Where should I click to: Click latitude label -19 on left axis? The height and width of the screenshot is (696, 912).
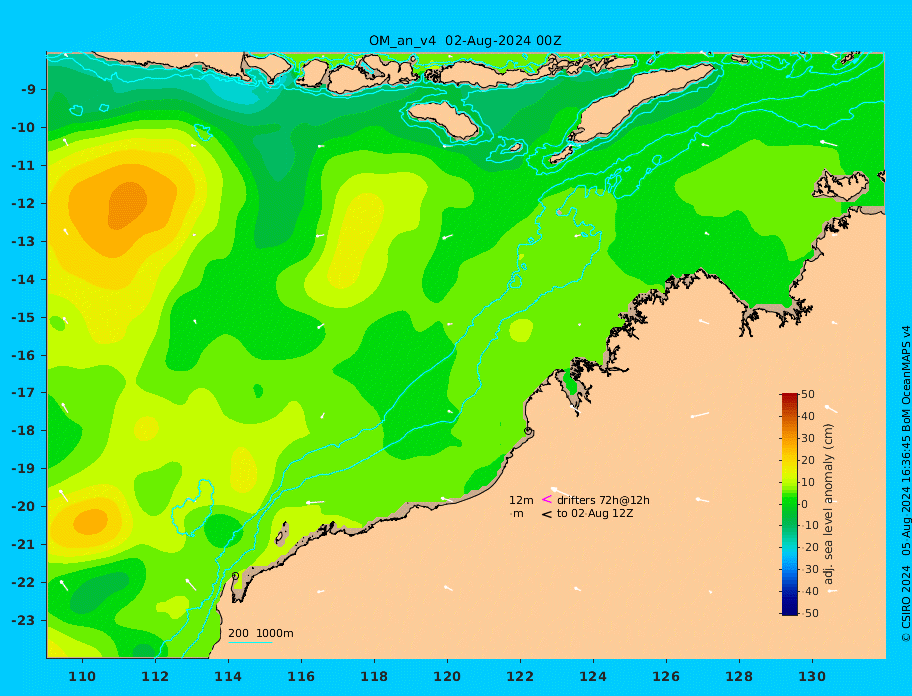click(x=24, y=469)
